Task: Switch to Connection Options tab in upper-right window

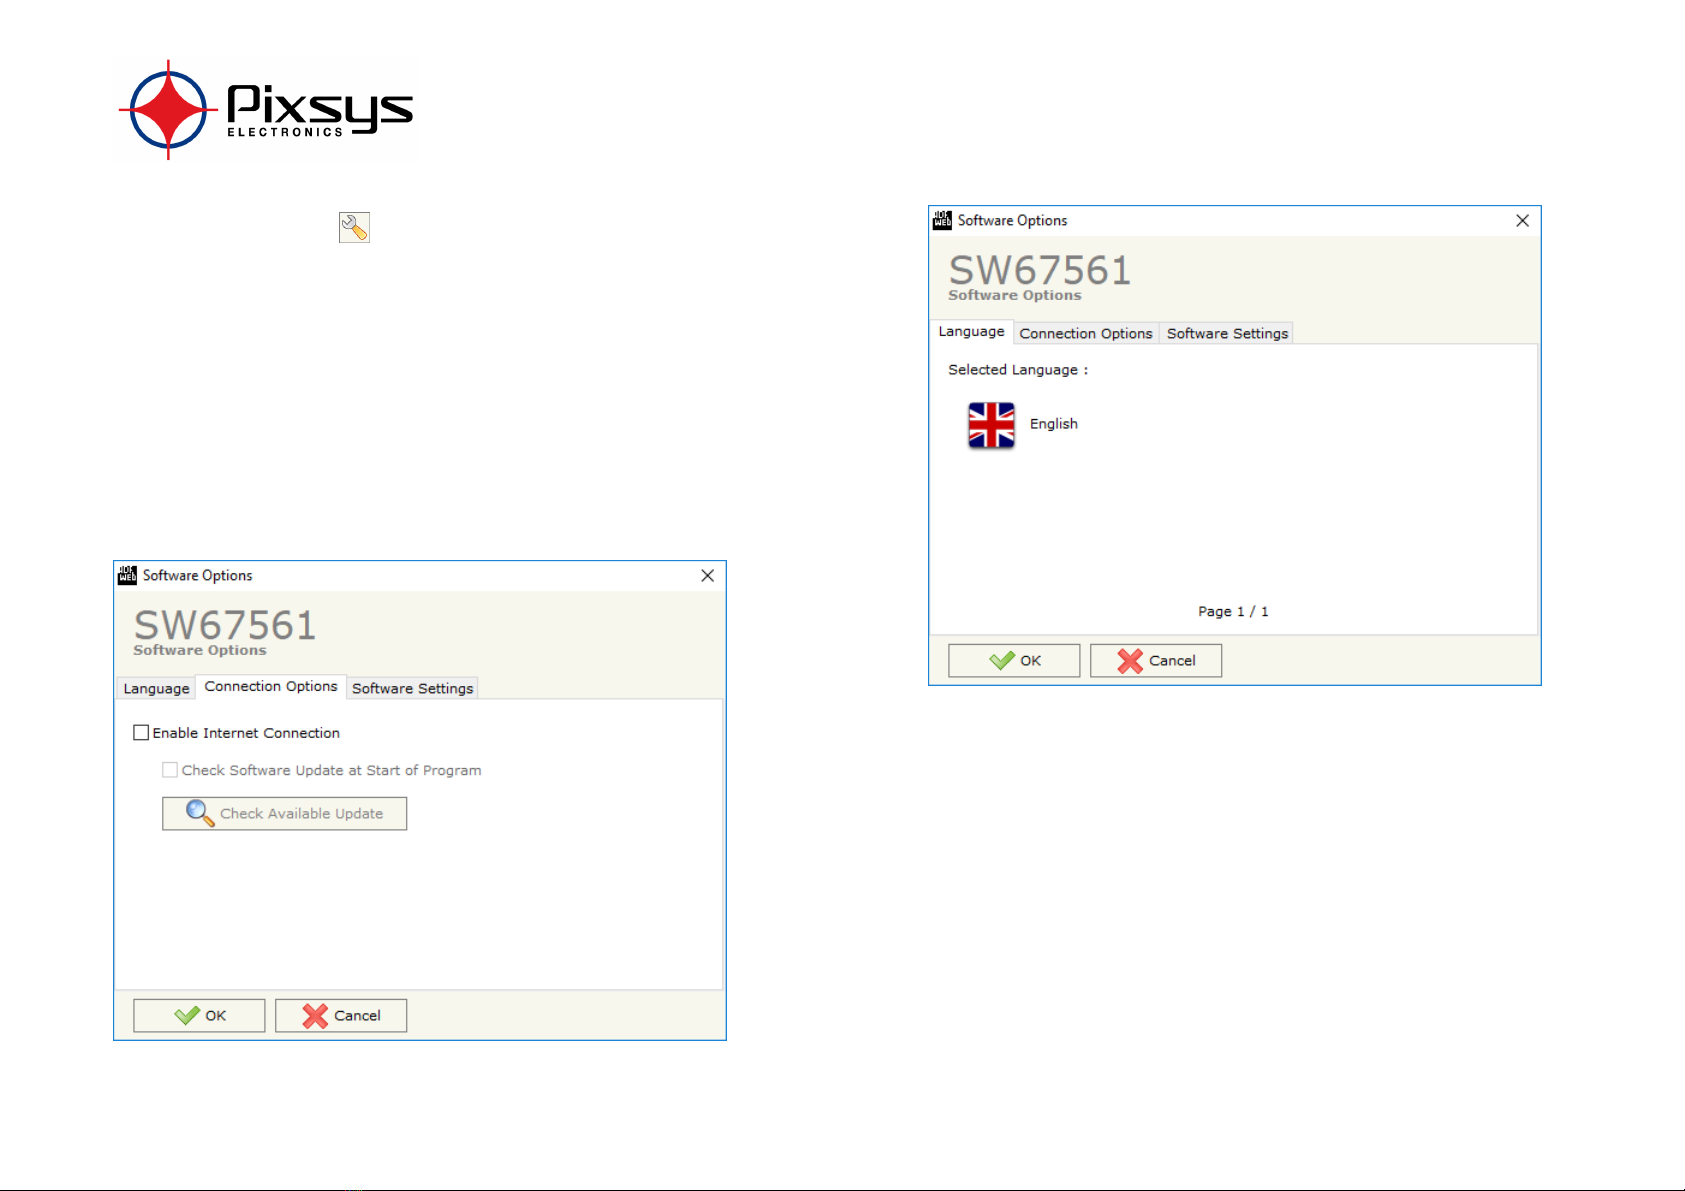Action: (1086, 333)
